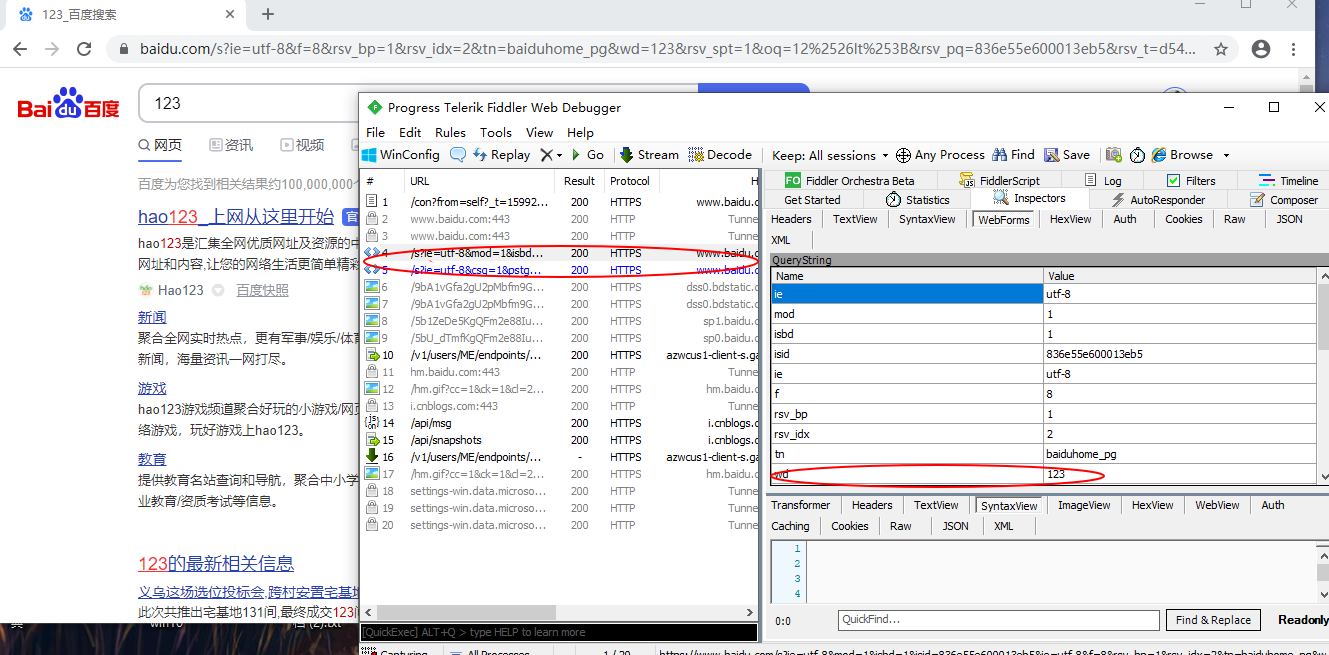Open the Chrome profile avatar icon
Screen dimensions: 1329x655
(1262, 49)
